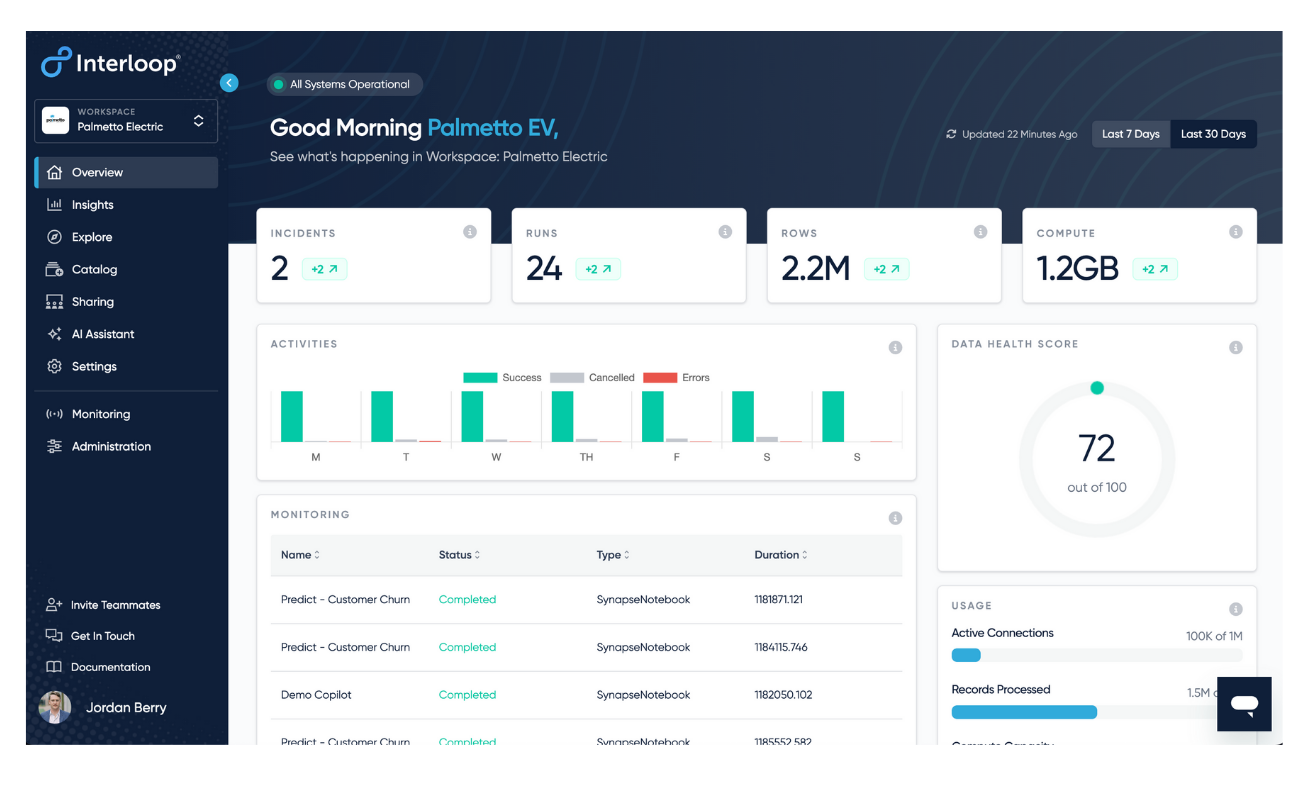Toggle the Success legend swatch
This screenshot has width=1314, height=789.
pos(480,378)
